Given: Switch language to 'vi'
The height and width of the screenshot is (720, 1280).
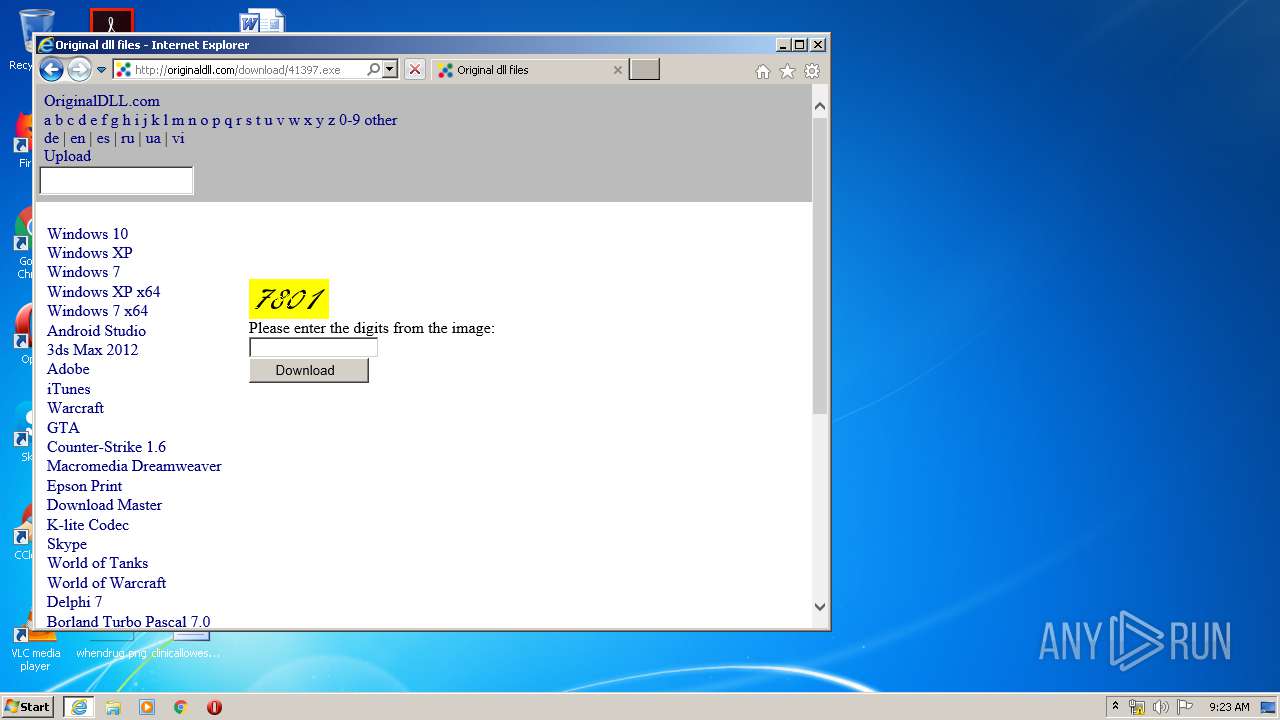Looking at the screenshot, I should point(178,138).
